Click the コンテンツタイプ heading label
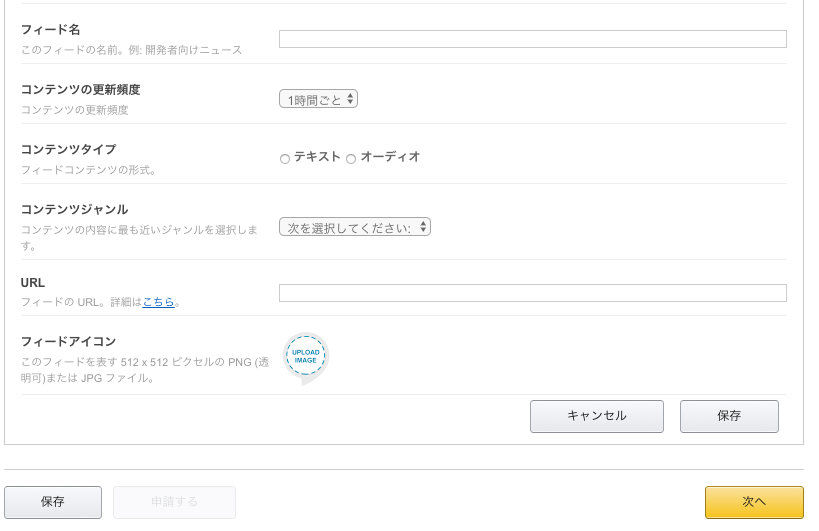Viewport: 819px width, 531px height. [x=68, y=150]
